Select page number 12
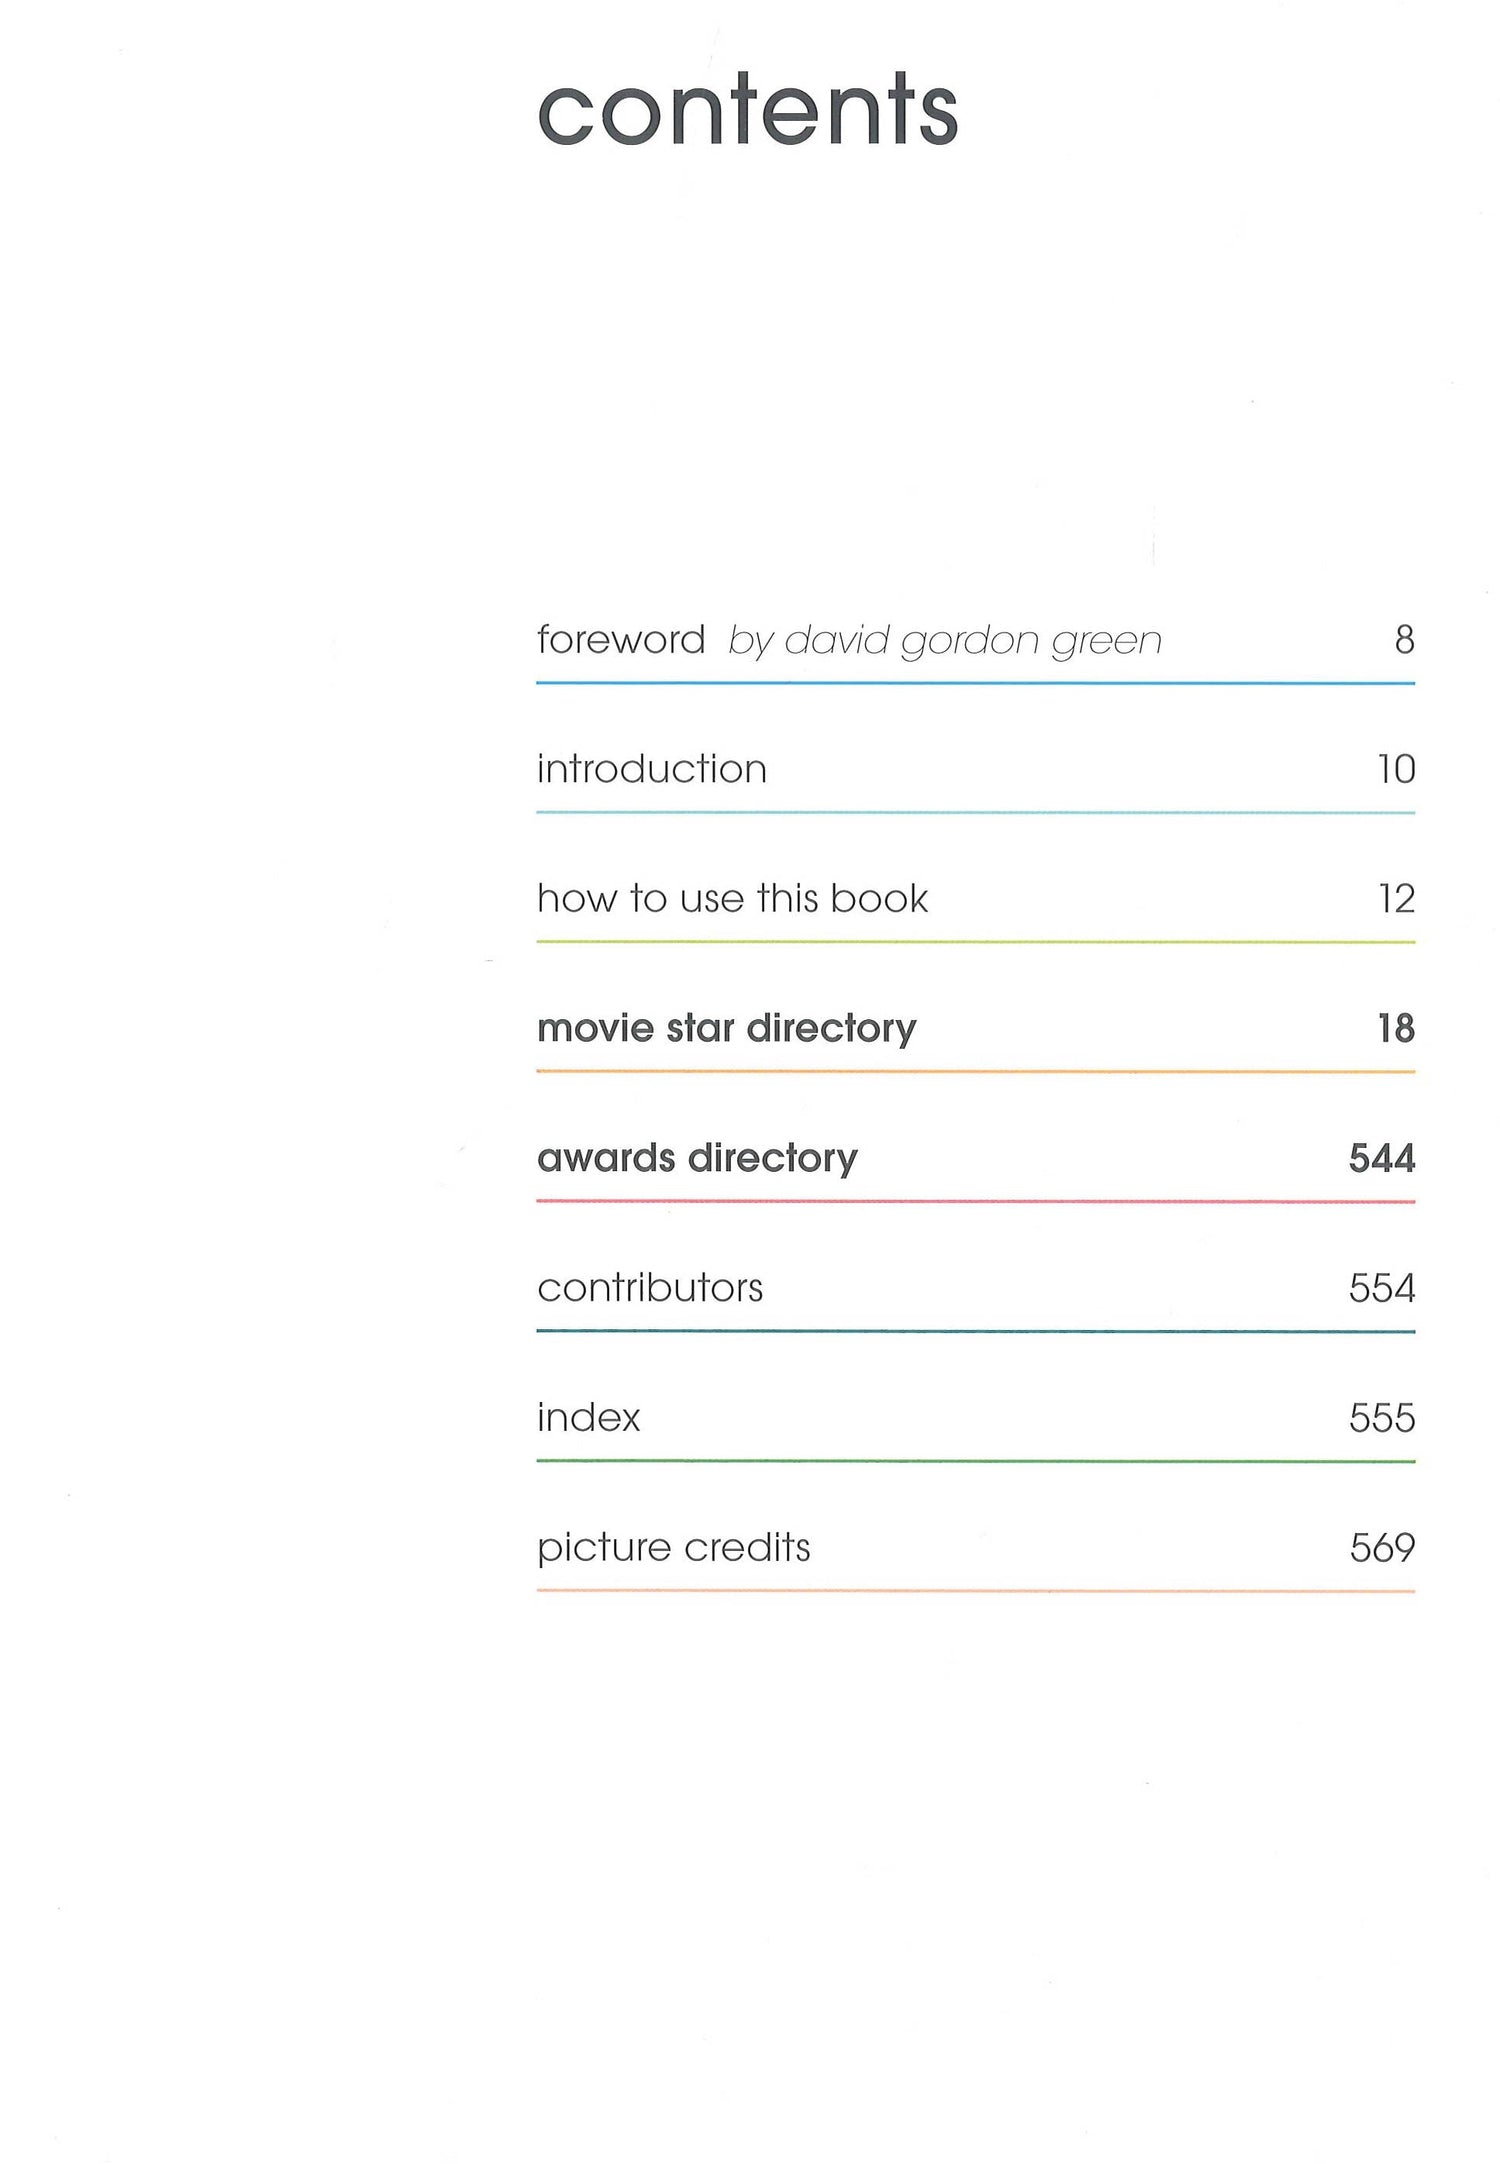Screen dimensions: 1500x2164 click(1396, 899)
